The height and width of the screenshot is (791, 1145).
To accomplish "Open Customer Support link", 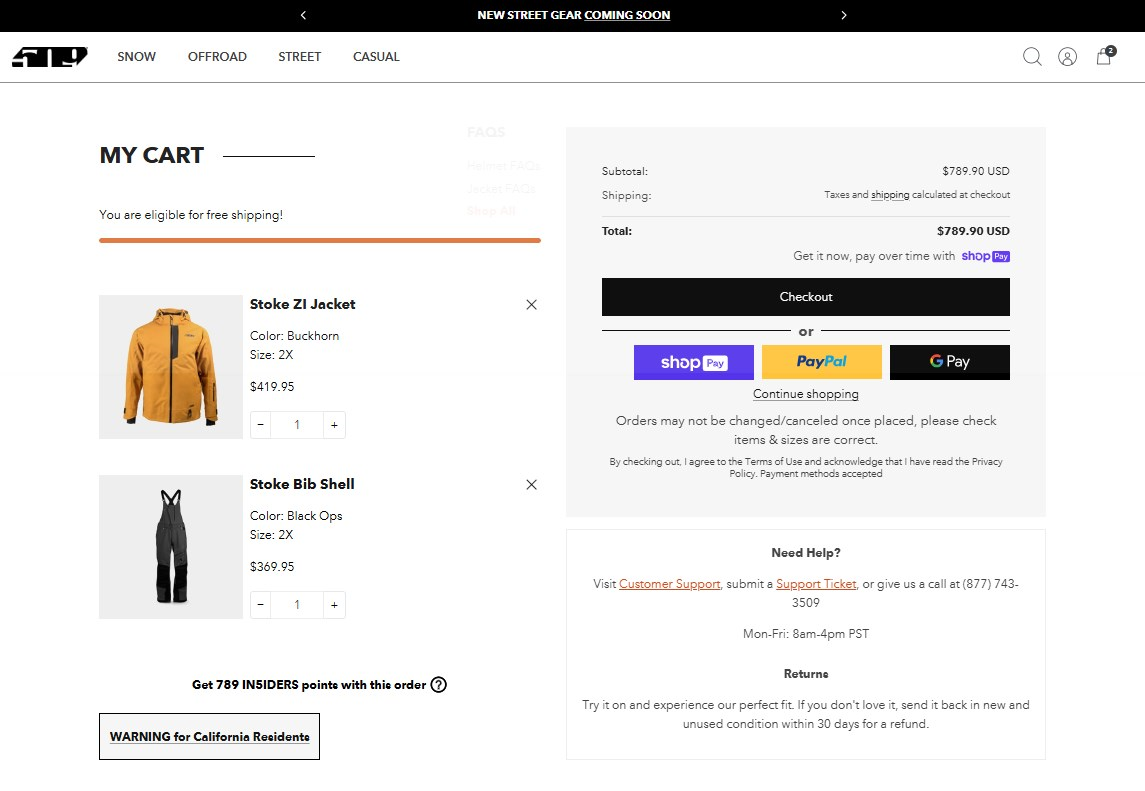I will (x=670, y=584).
